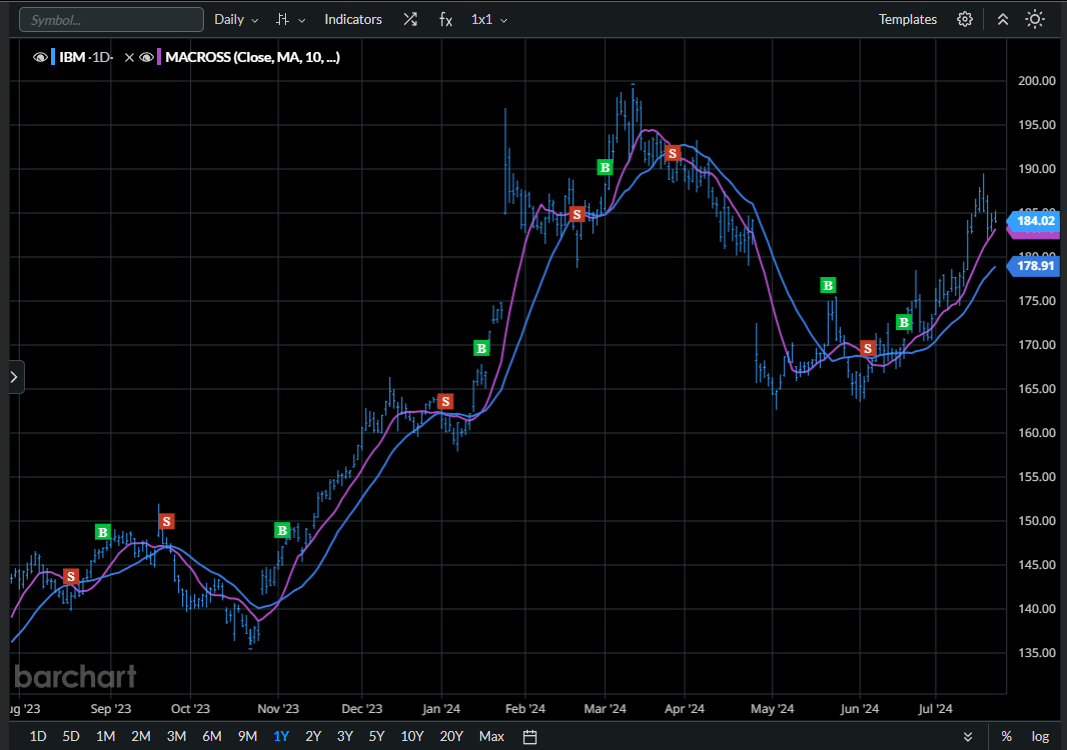Viewport: 1067px width, 750px height.
Task: Open the fx expressions tool
Action: point(446,20)
